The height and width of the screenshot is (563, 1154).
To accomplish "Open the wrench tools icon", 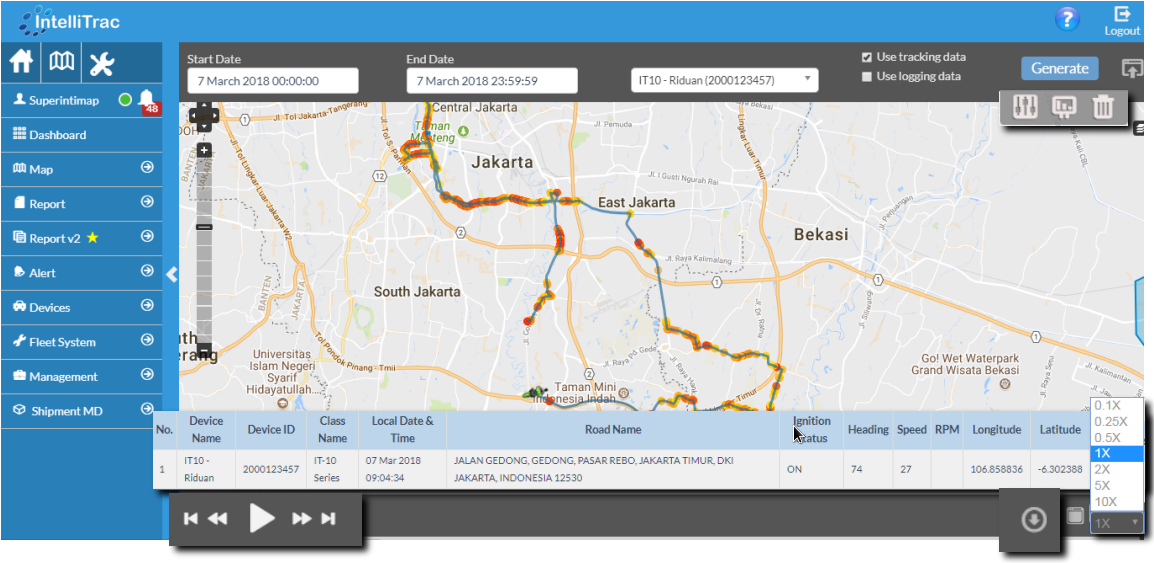I will (102, 64).
